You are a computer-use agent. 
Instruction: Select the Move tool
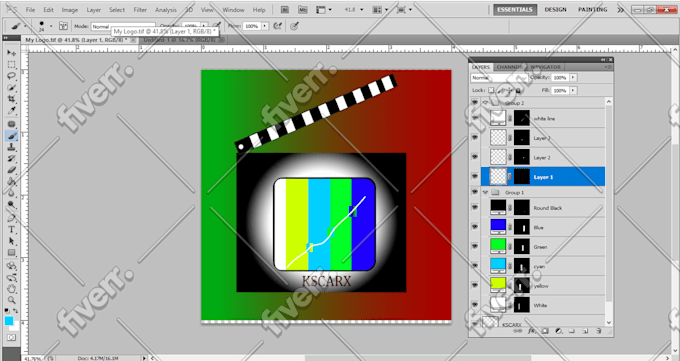tap(11, 53)
